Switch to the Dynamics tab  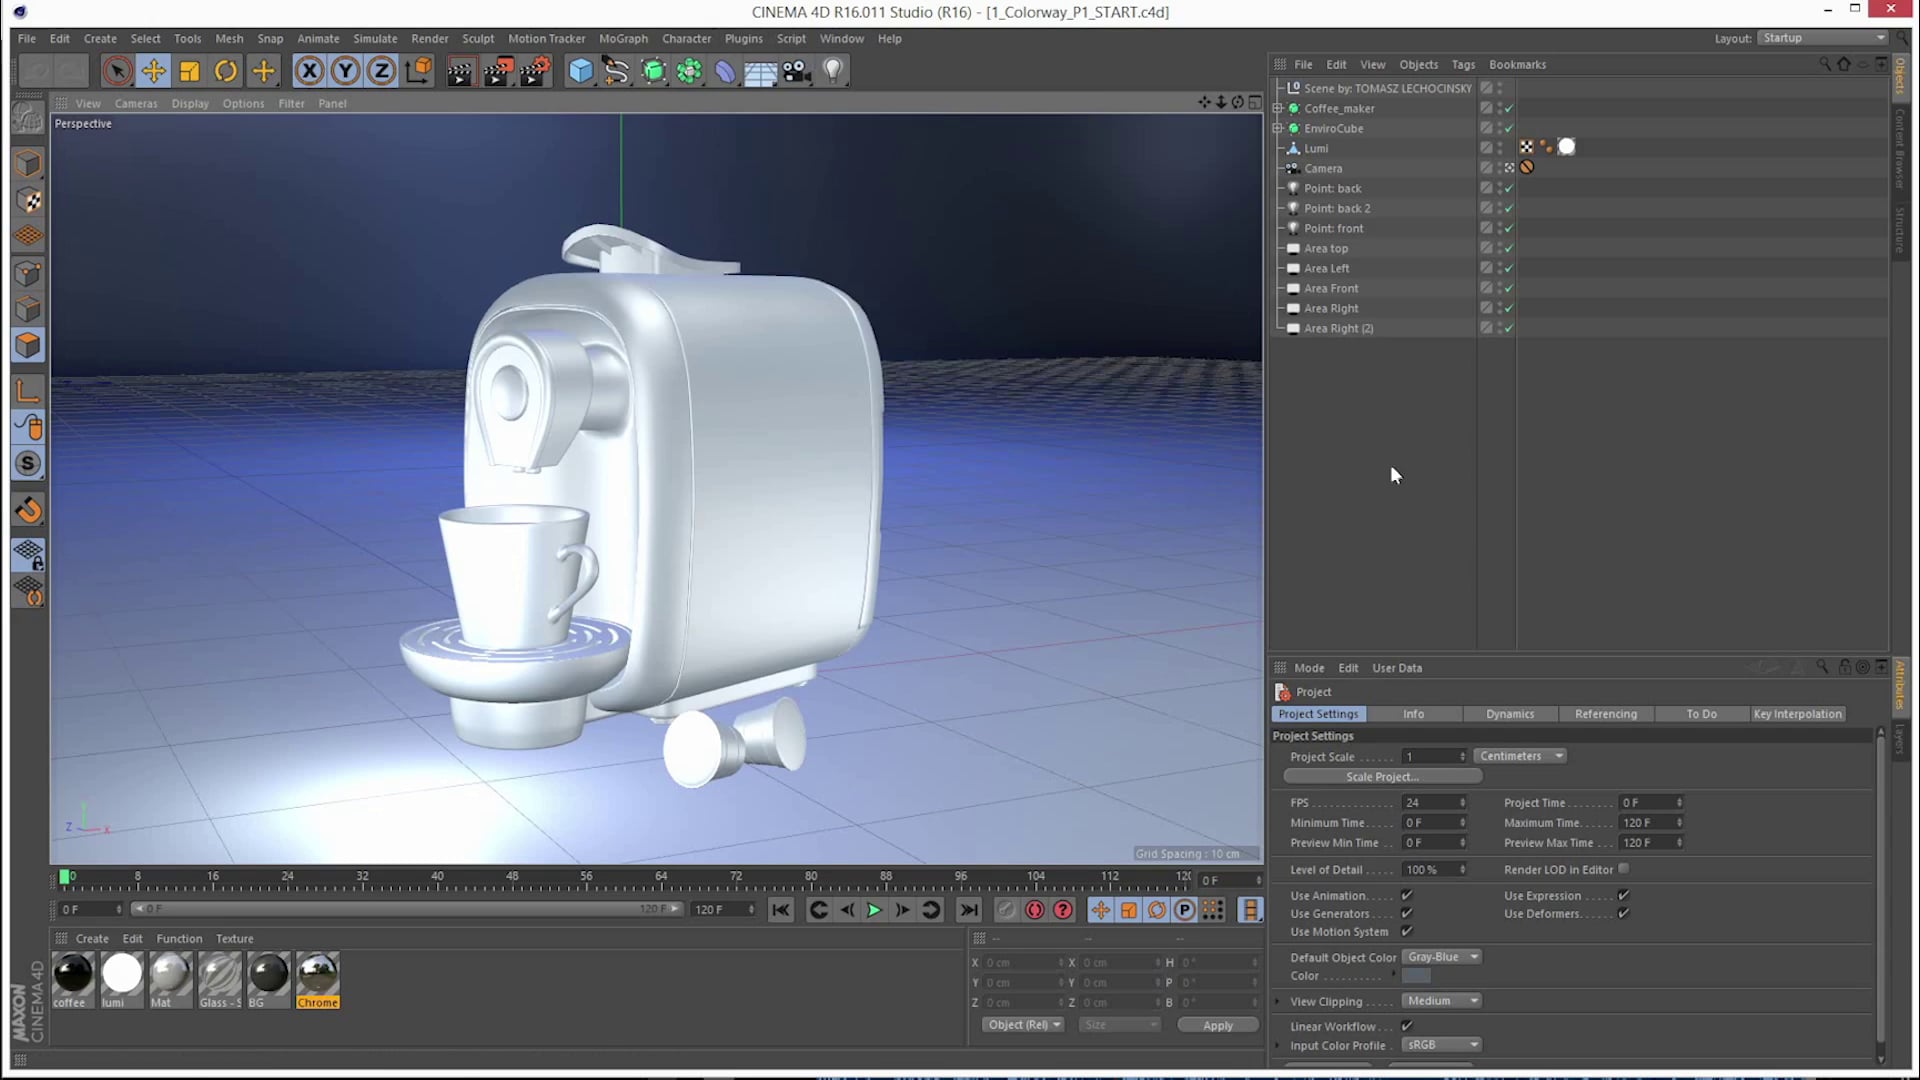[x=1509, y=714]
